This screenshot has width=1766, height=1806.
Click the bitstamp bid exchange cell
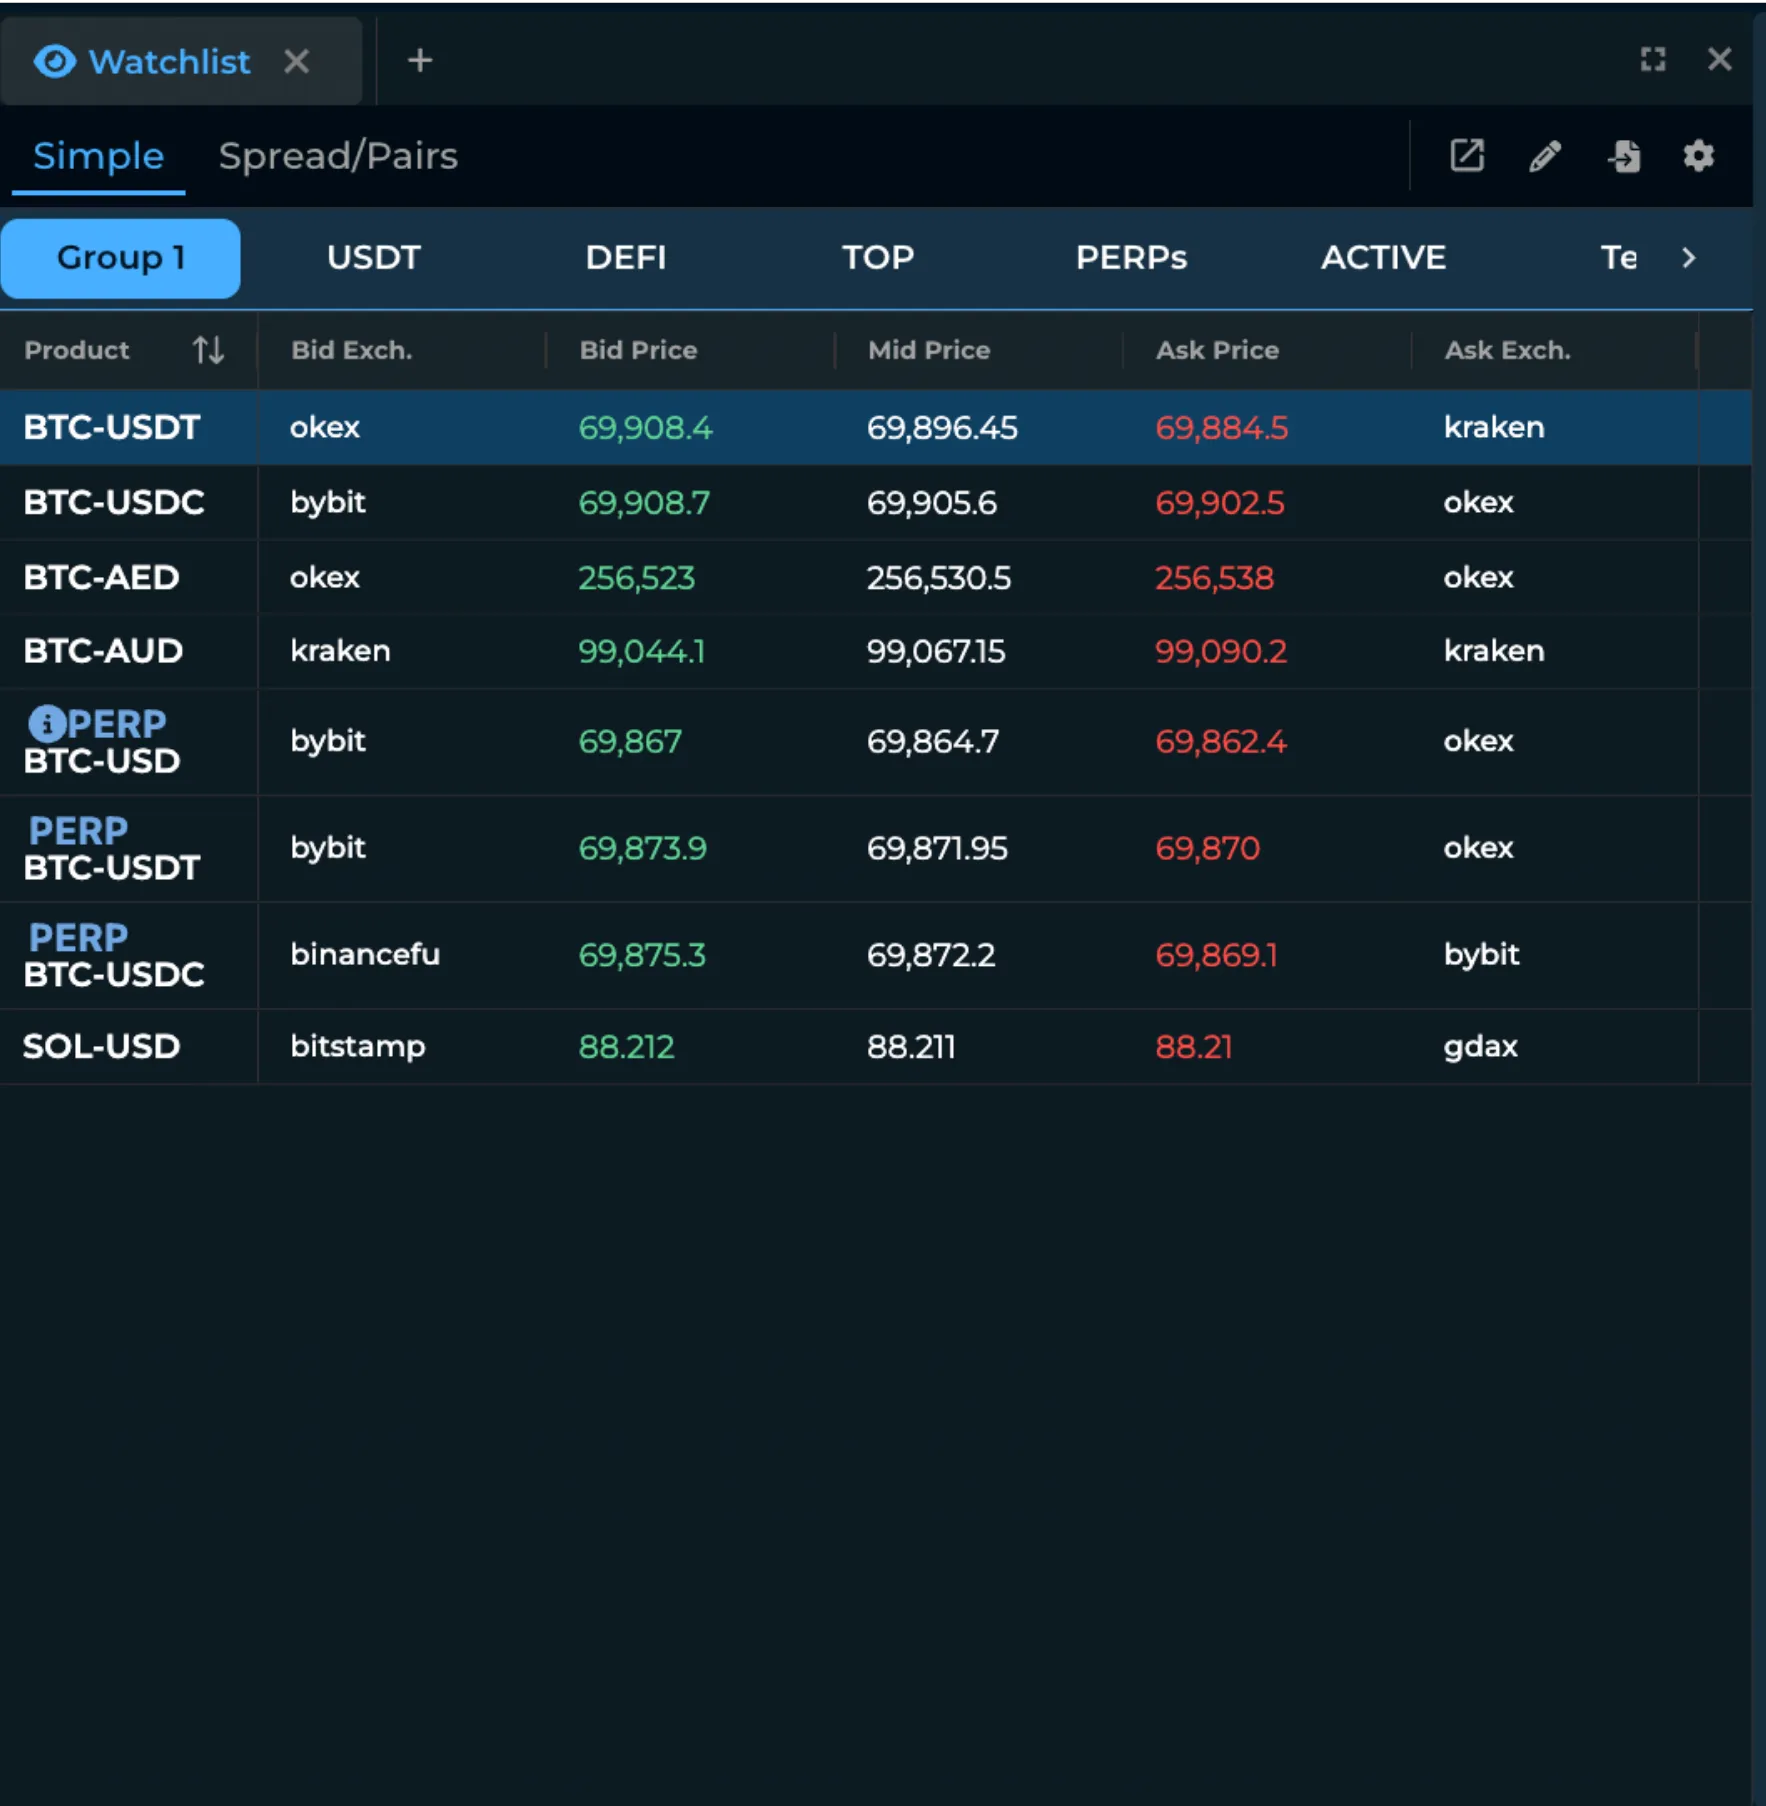[x=358, y=1046]
